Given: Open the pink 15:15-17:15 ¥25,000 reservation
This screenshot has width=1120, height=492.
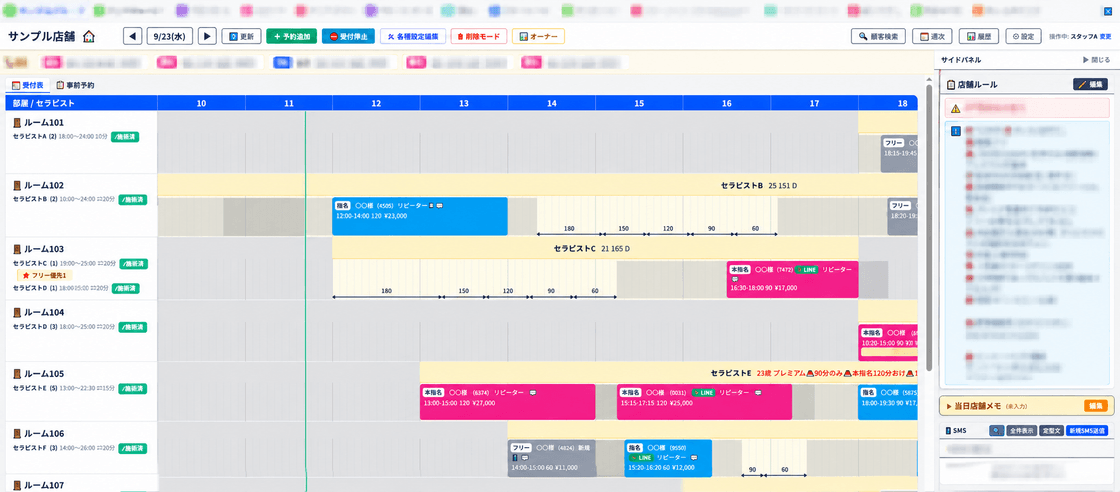Looking at the screenshot, I should [x=704, y=402].
